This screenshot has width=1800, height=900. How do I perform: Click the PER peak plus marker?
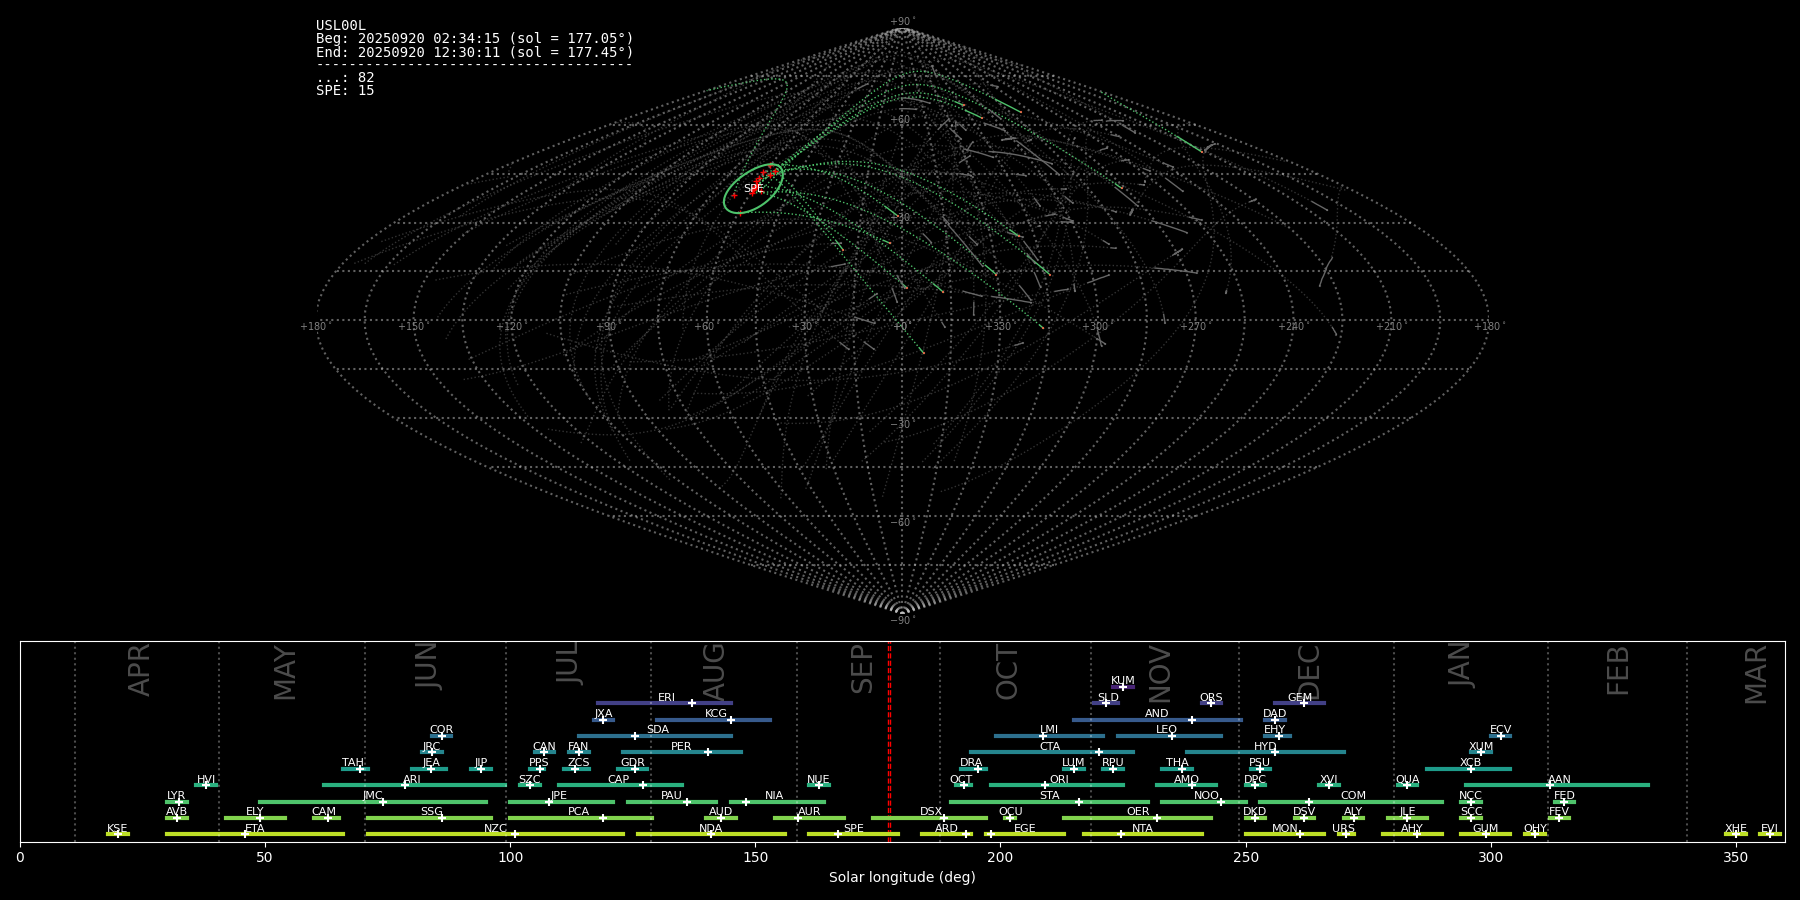(x=708, y=752)
